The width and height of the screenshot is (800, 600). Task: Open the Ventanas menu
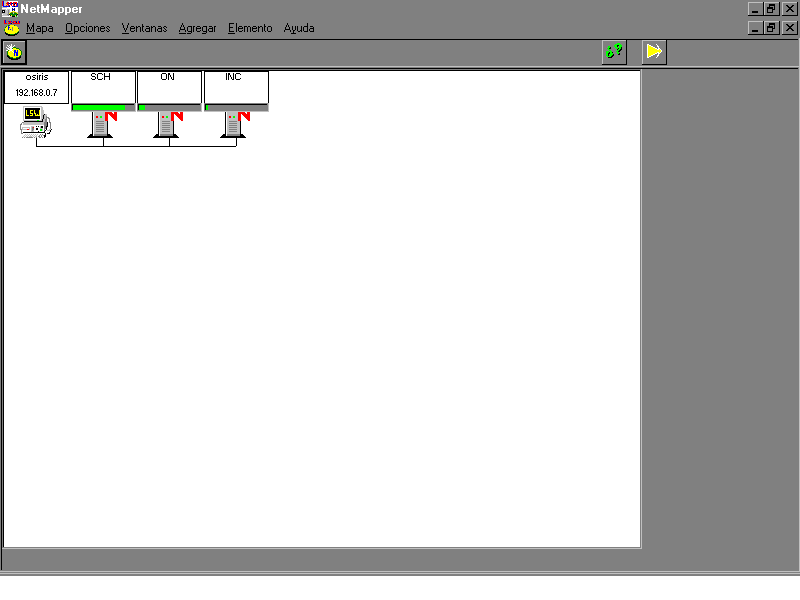point(144,28)
